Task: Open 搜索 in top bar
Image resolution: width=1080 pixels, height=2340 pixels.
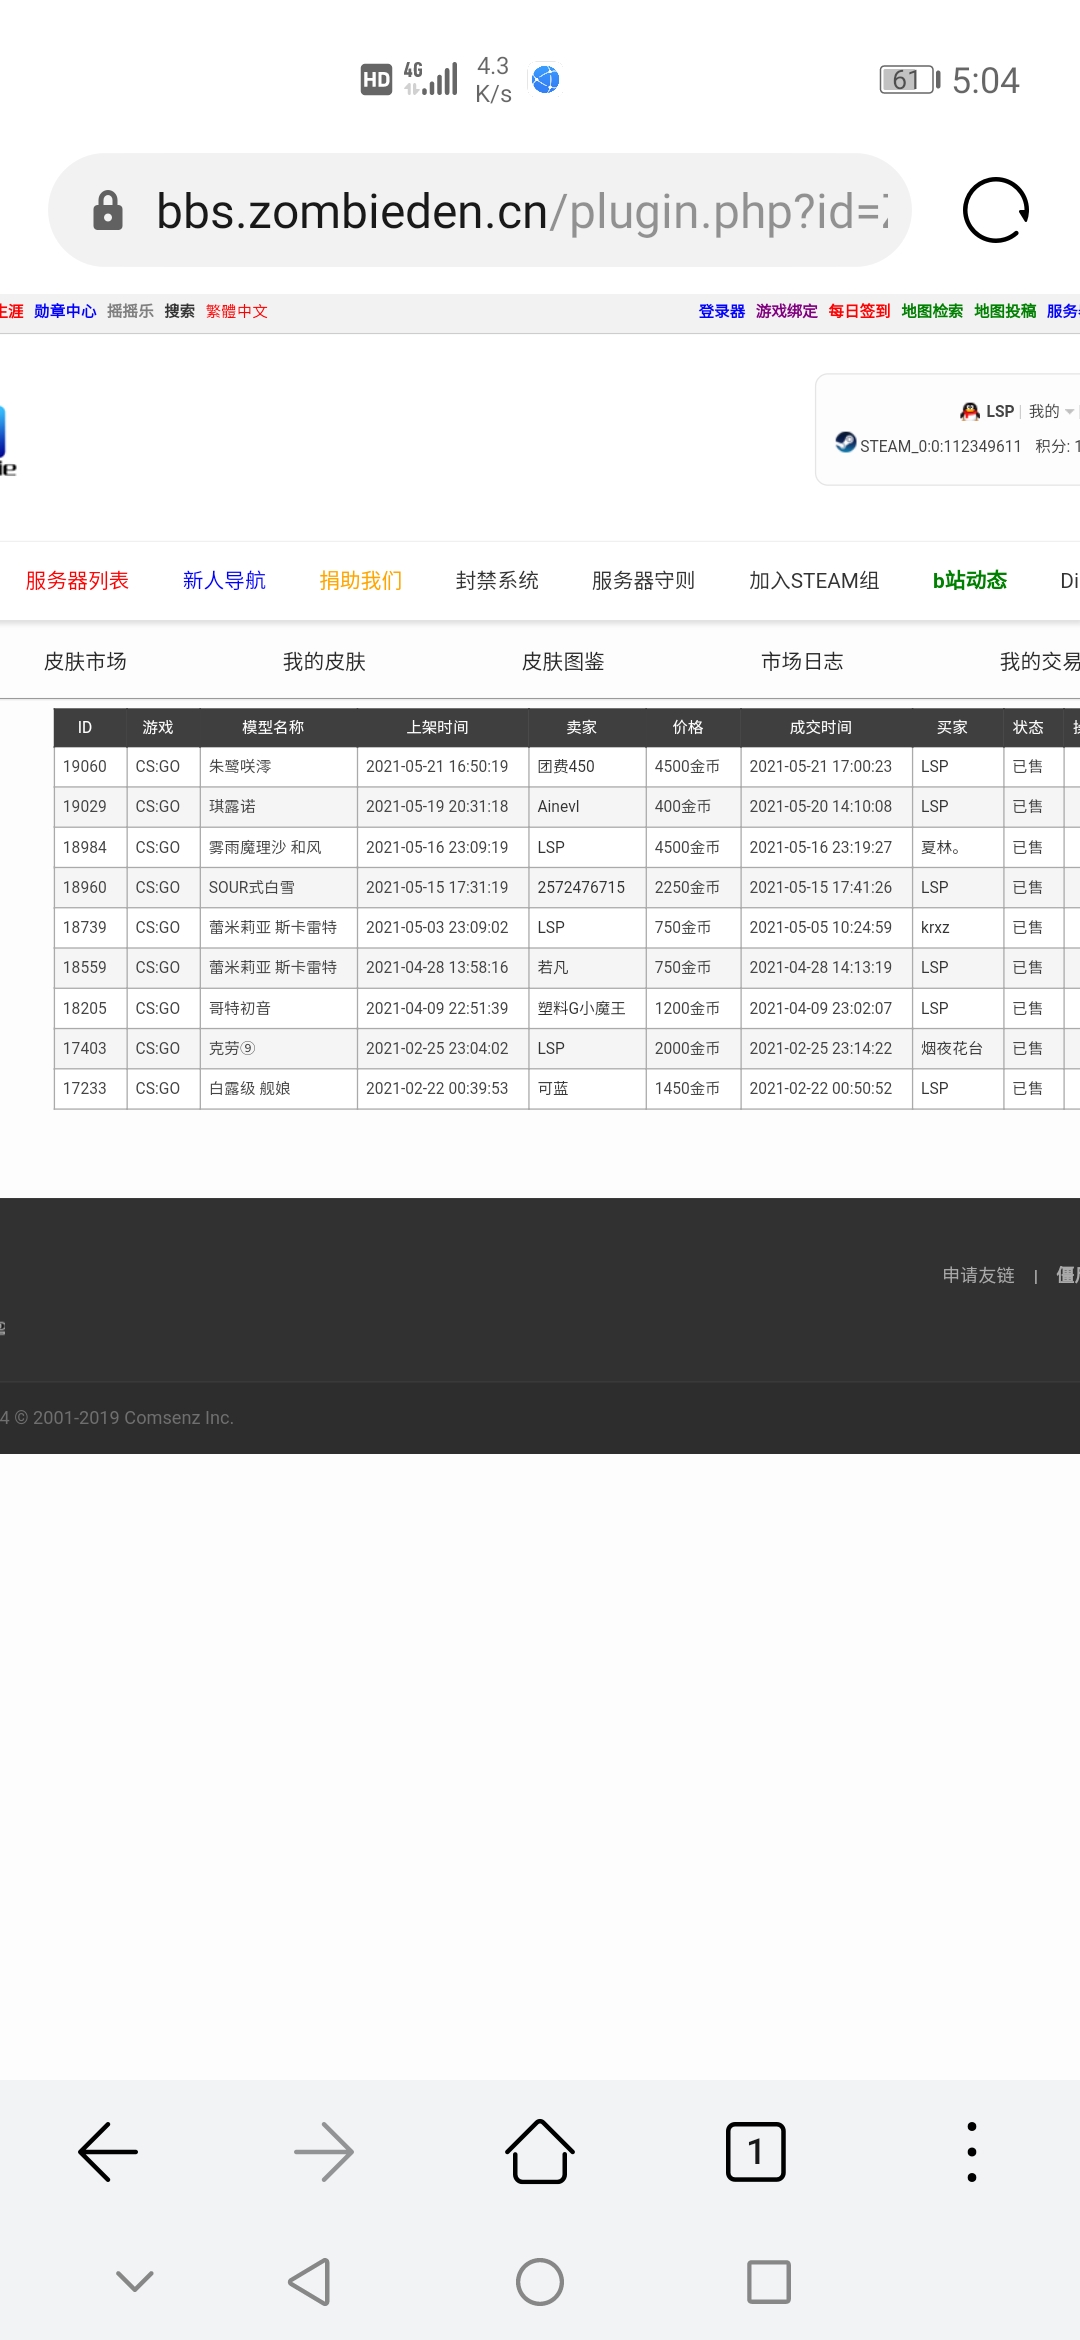Action: pos(180,311)
